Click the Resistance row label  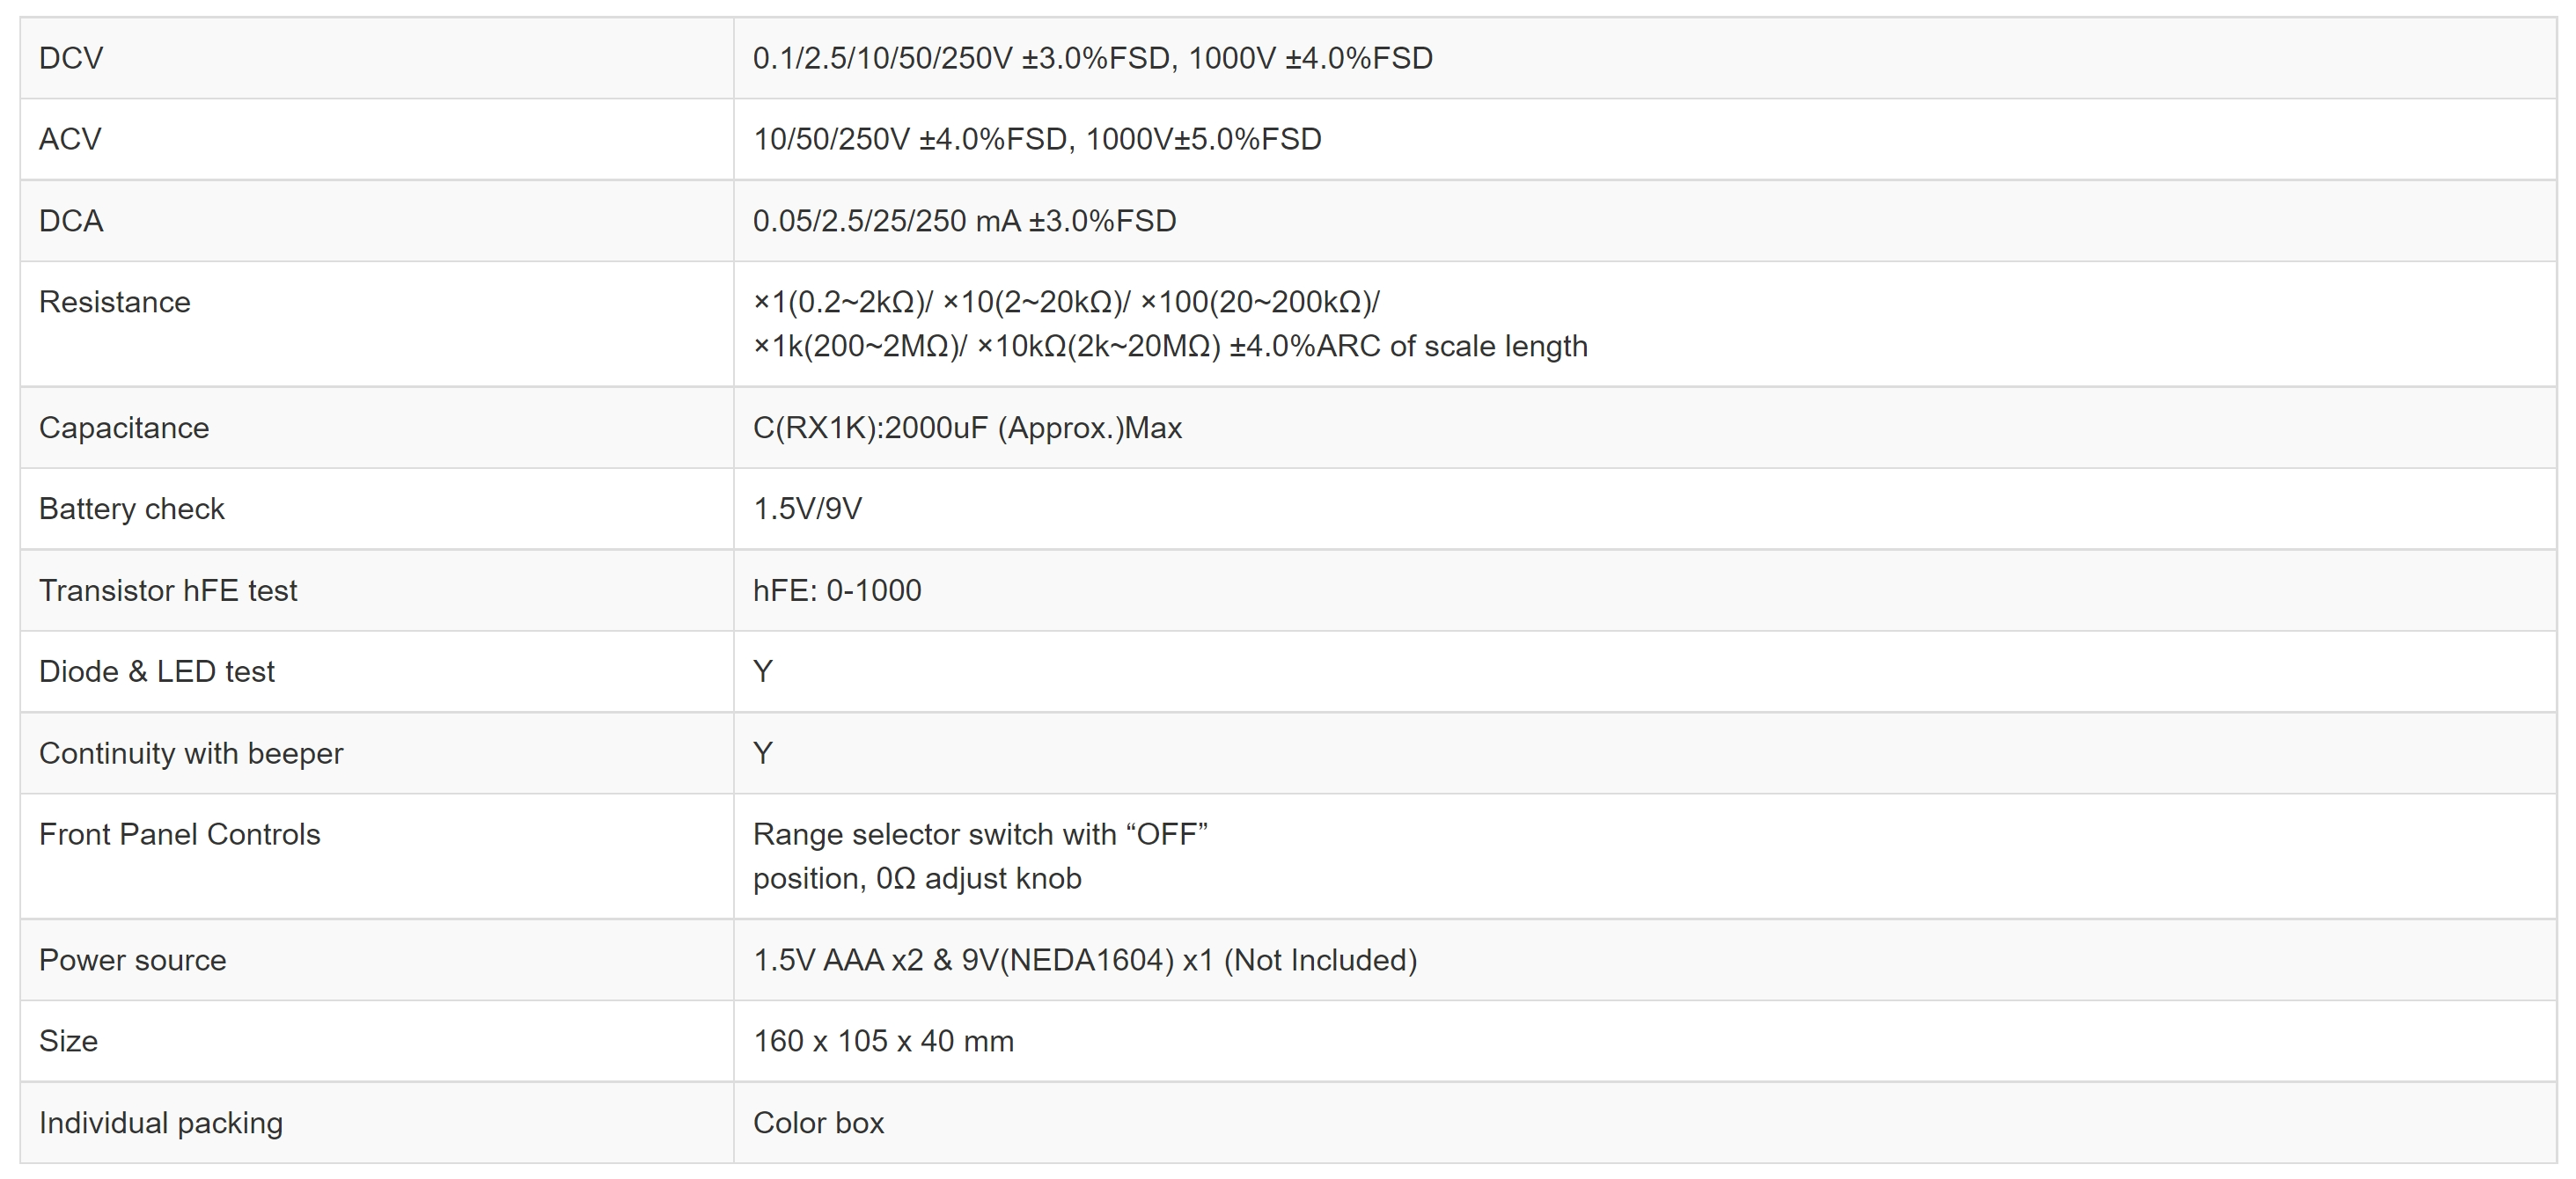114,302
